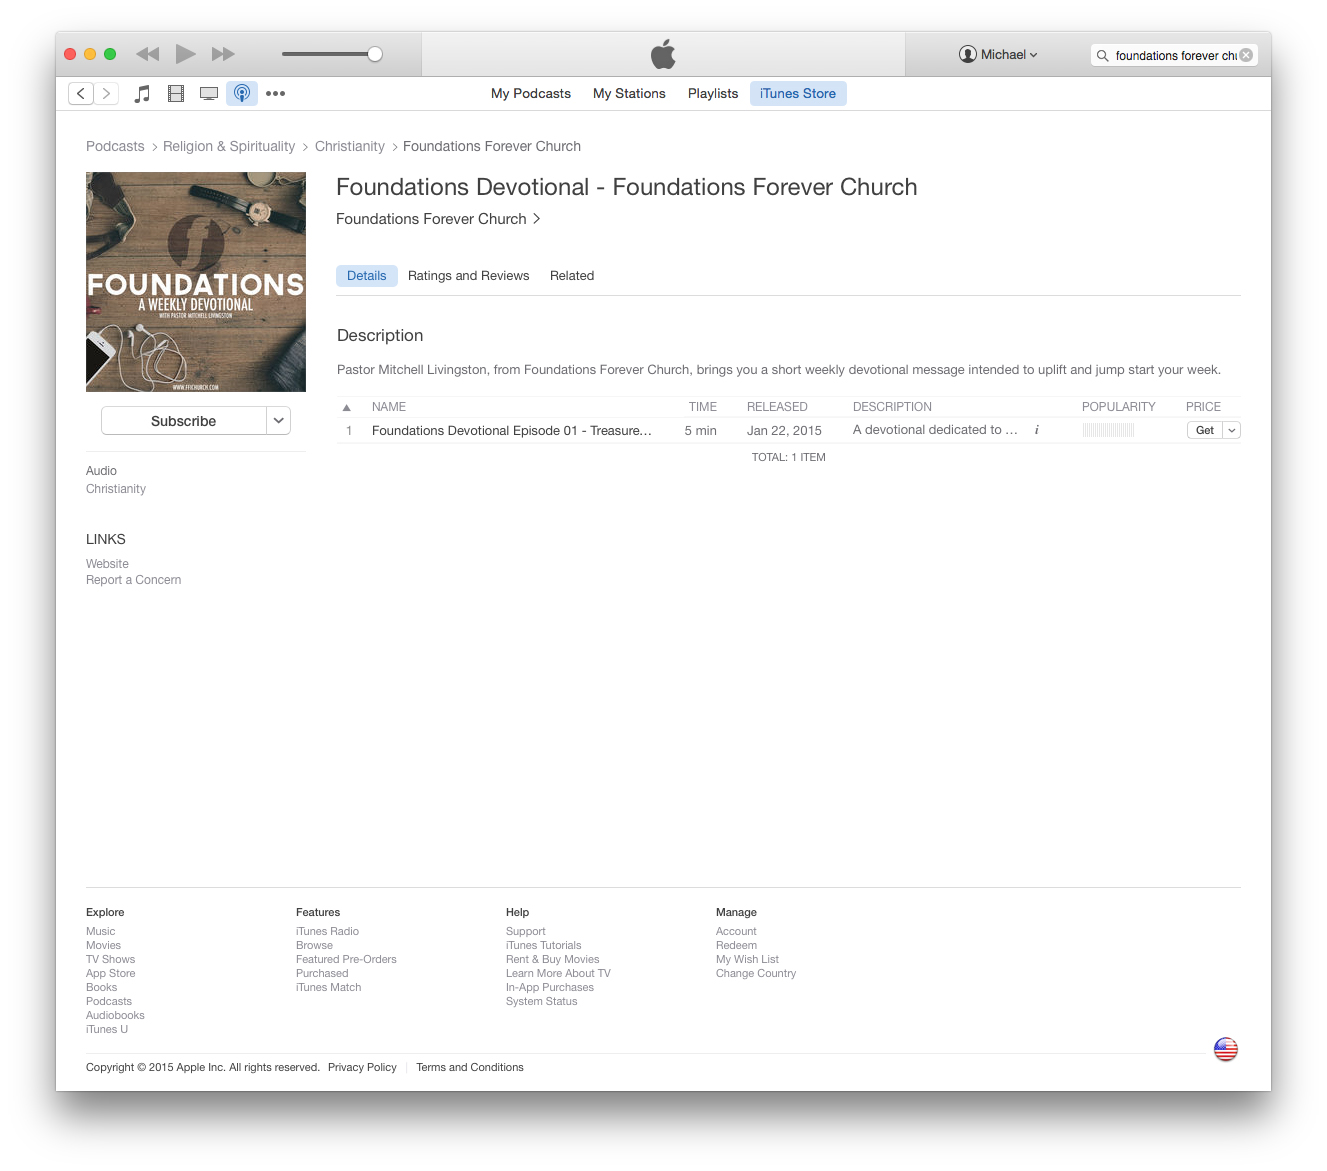This screenshot has height=1171, width=1327.
Task: Open the Music library icon
Action: point(143,93)
